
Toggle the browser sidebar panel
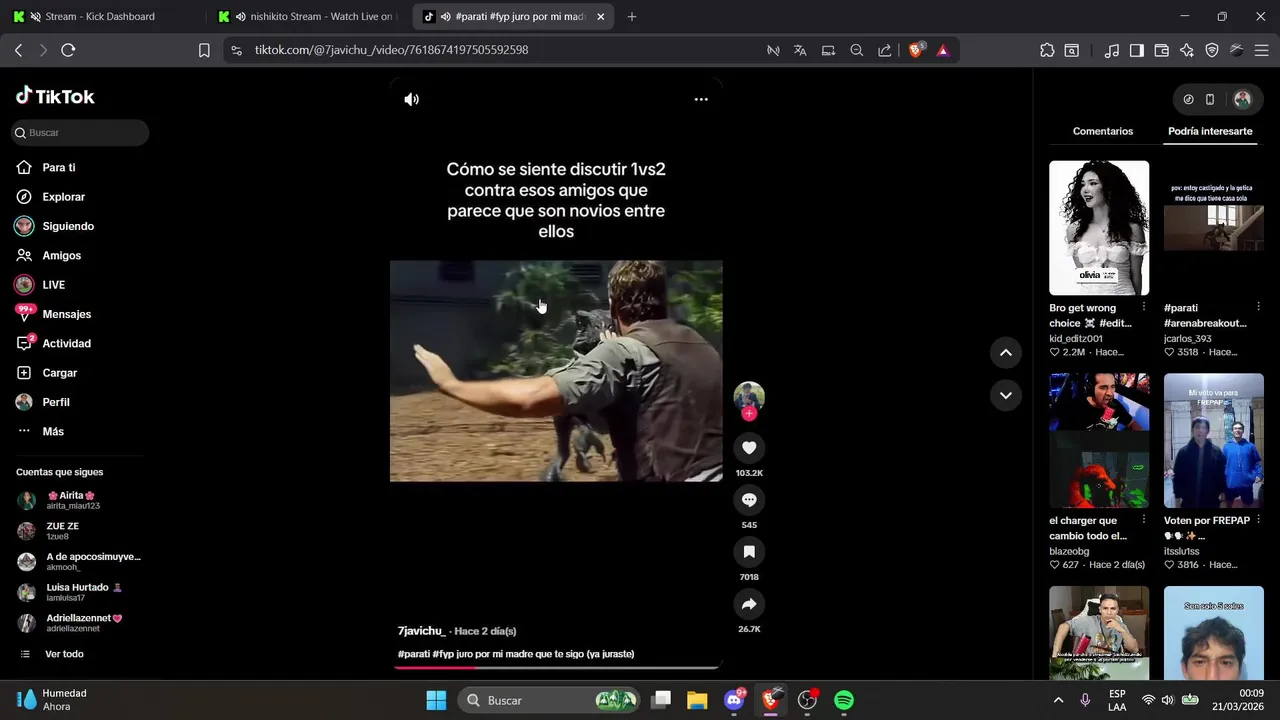coord(1136,50)
